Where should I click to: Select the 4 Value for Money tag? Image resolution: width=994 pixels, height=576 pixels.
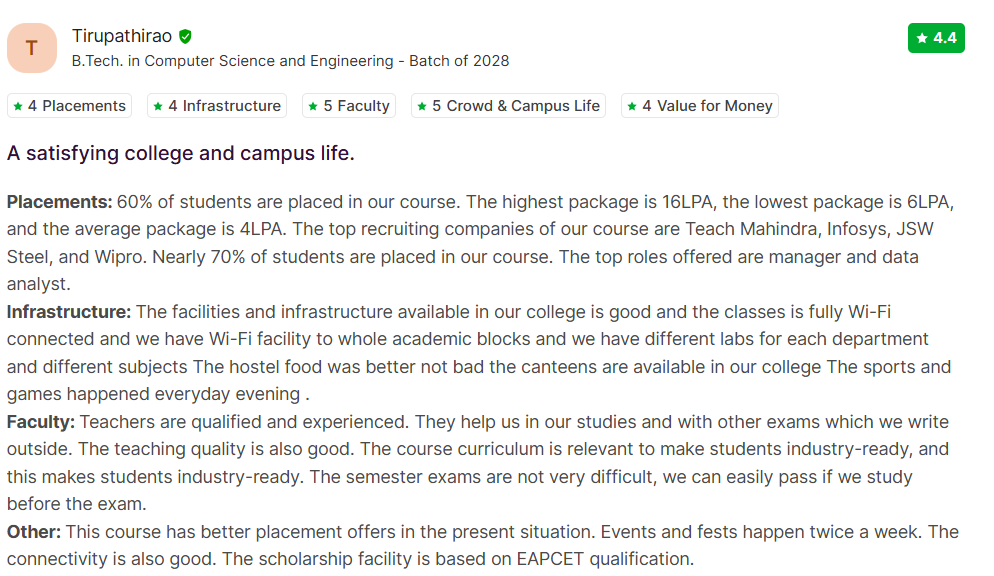click(699, 106)
